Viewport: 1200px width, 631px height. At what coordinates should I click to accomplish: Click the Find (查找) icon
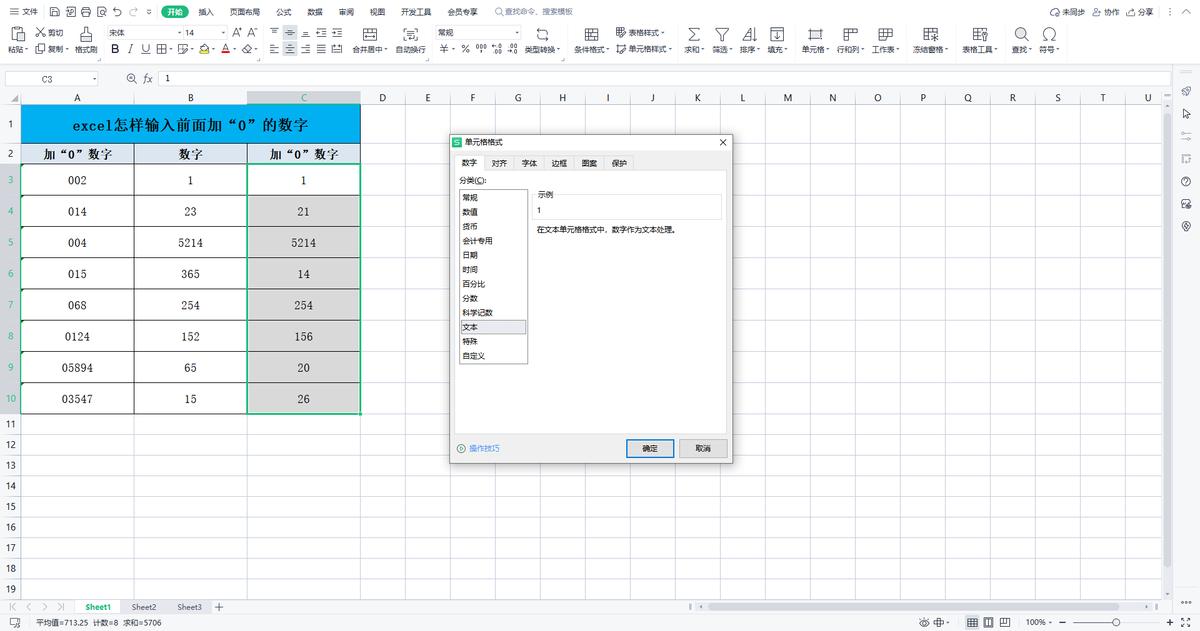click(1021, 40)
